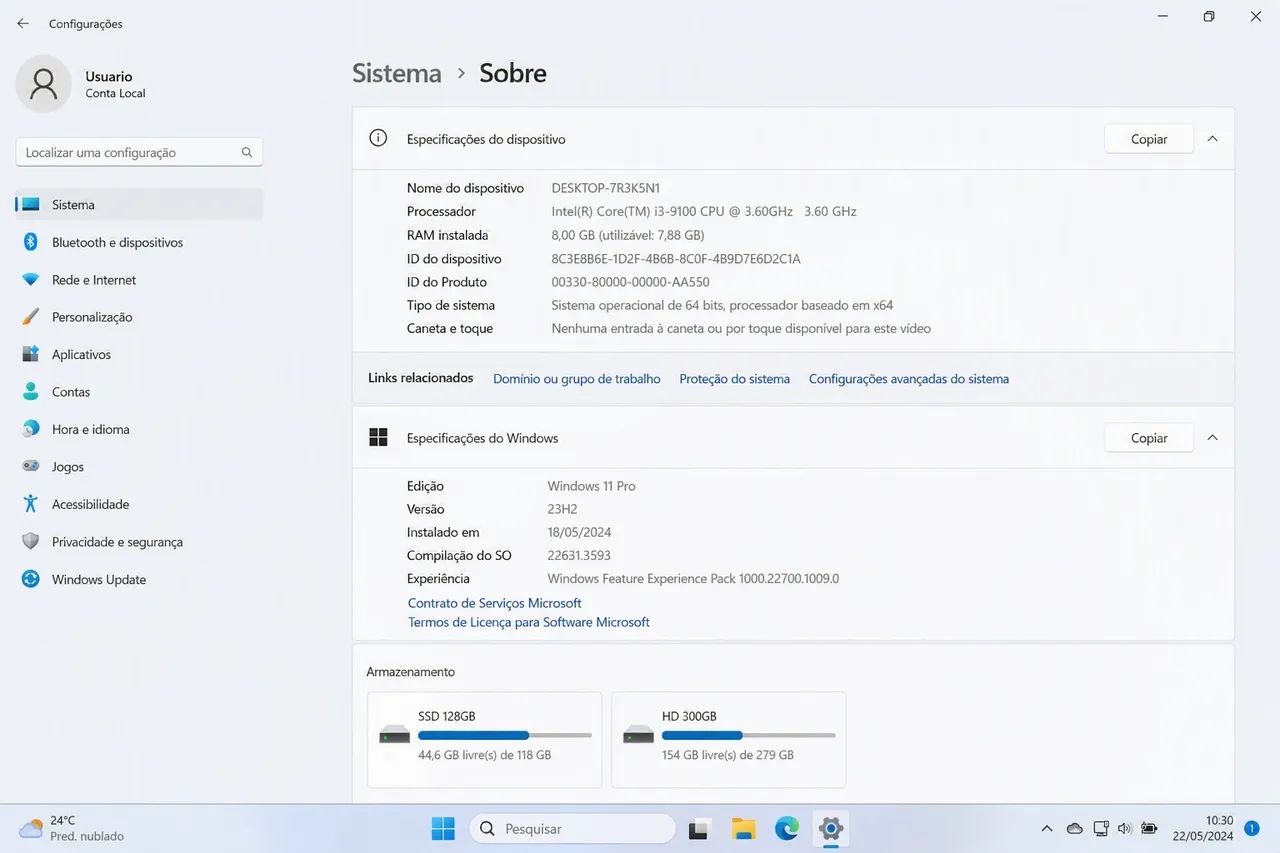Image resolution: width=1280 pixels, height=853 pixels.
Task: Select Rede e Internet in sidebar
Action: click(139, 280)
